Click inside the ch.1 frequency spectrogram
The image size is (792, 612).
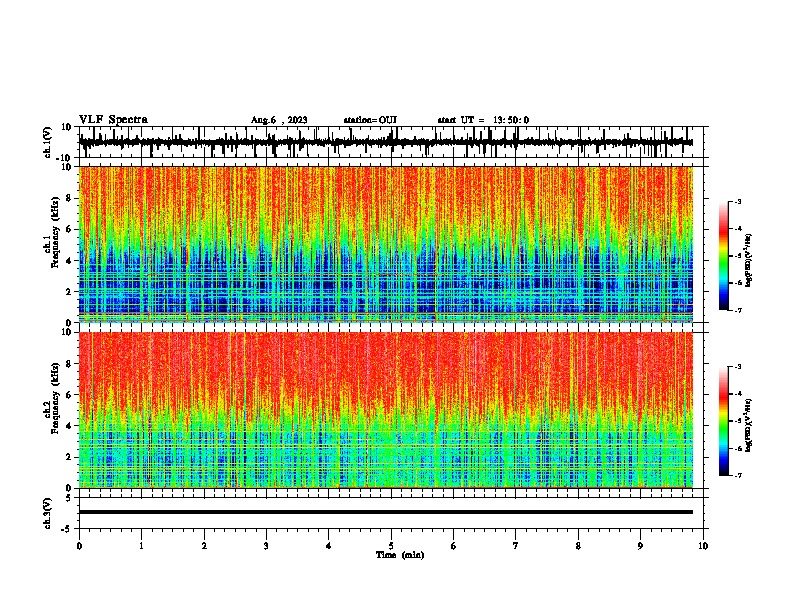click(x=386, y=244)
